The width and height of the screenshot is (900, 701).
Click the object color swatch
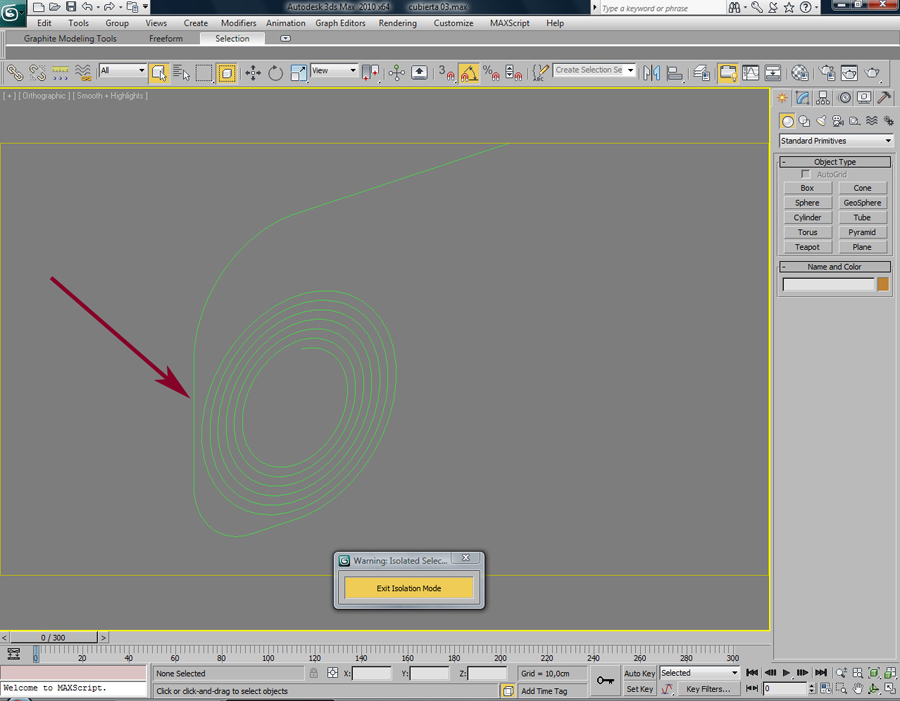coord(883,284)
